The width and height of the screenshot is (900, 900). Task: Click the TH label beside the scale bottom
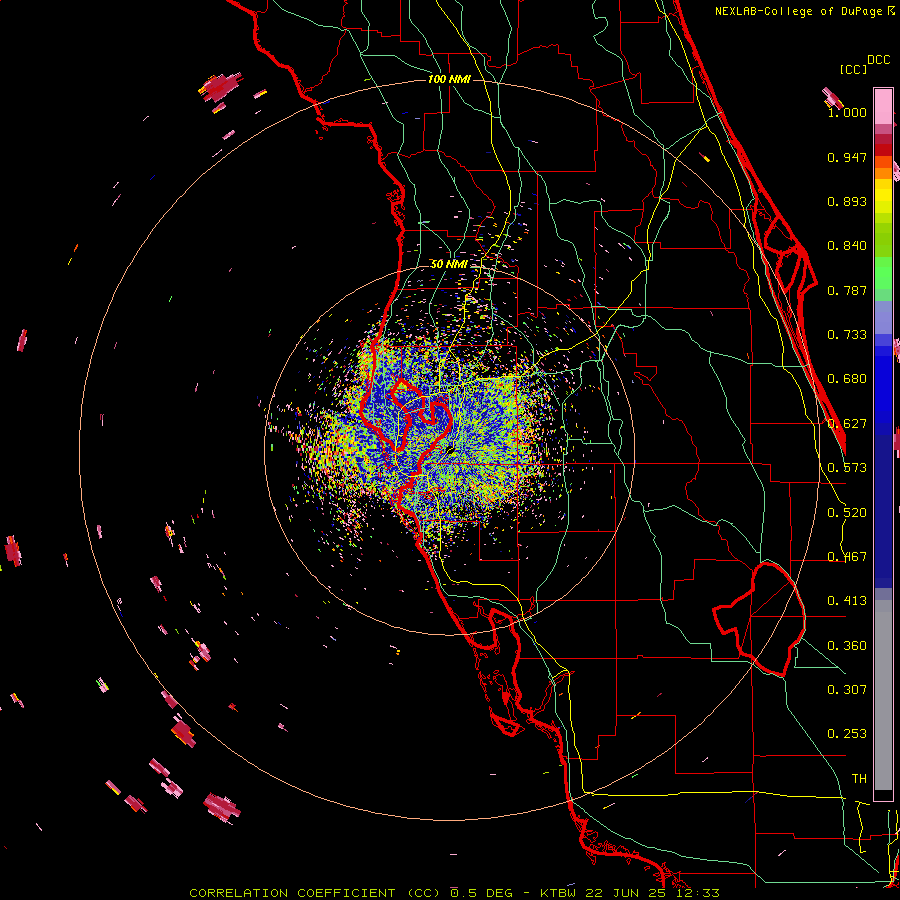(859, 779)
